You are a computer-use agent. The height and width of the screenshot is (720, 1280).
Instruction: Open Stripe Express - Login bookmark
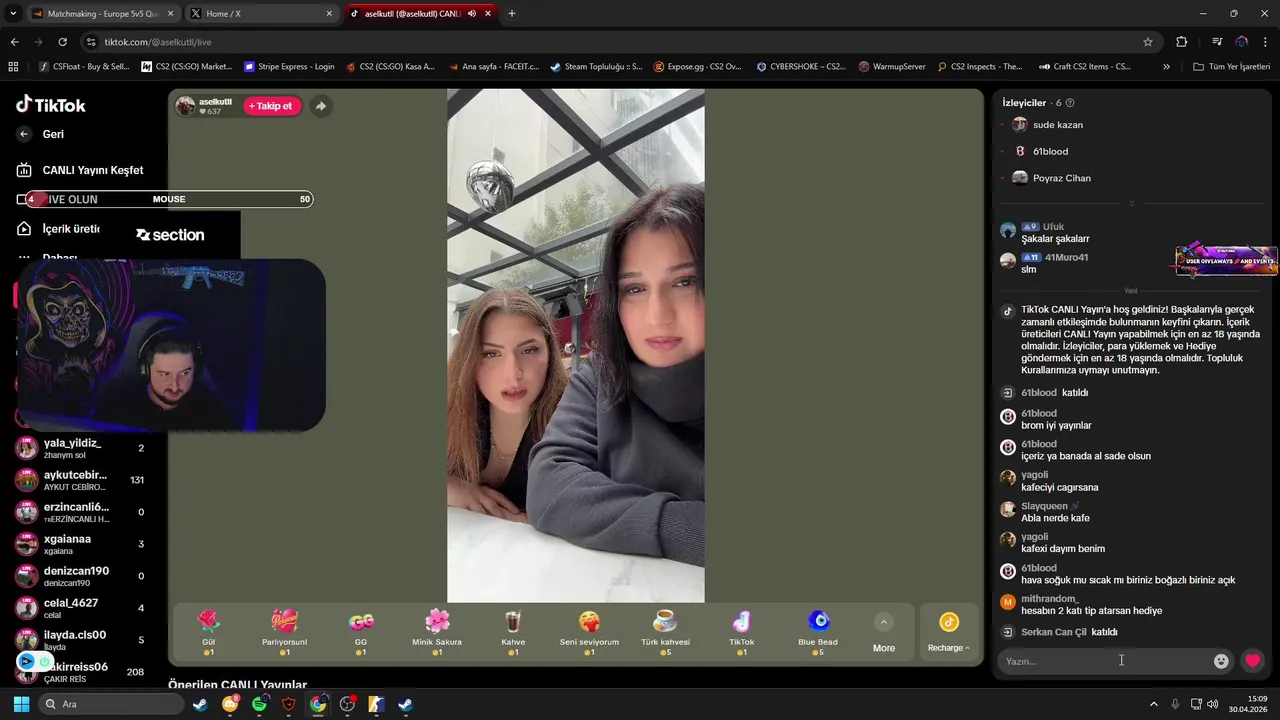coord(290,67)
